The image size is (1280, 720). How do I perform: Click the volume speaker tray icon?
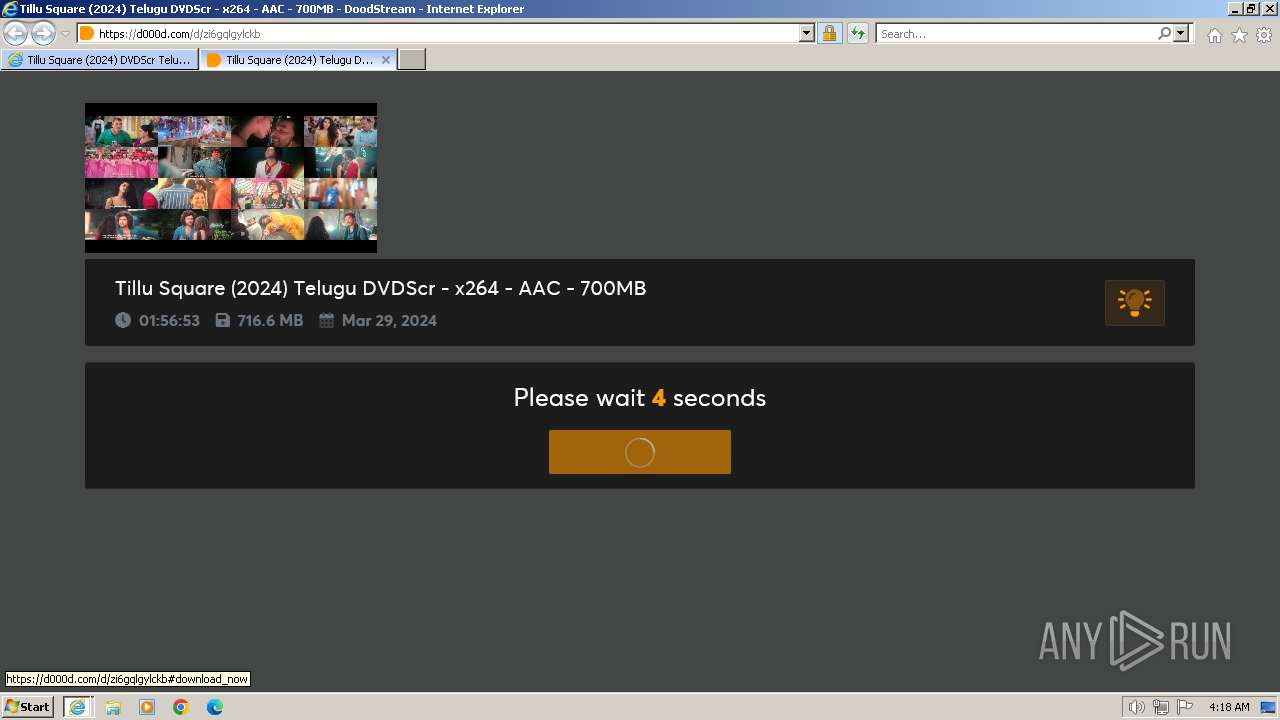(x=1137, y=707)
